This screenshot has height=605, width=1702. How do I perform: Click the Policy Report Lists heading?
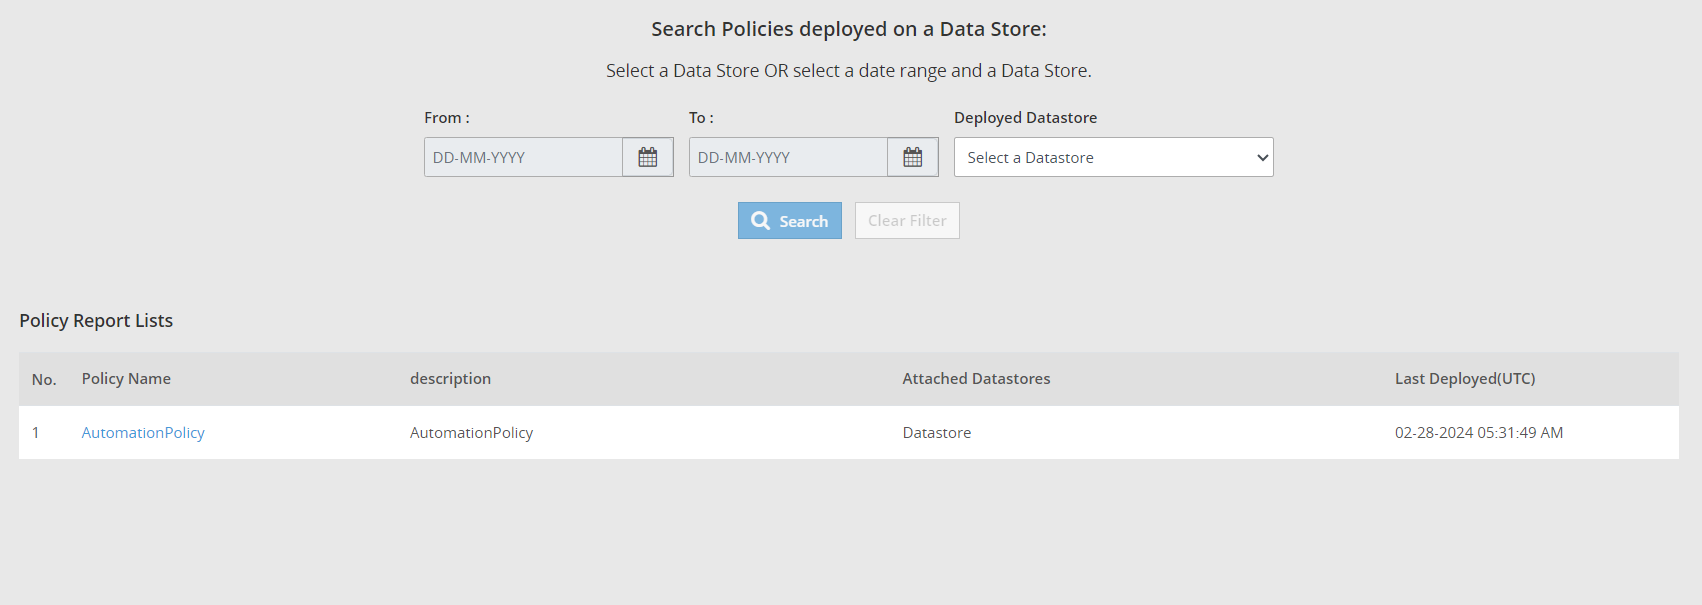point(96,321)
